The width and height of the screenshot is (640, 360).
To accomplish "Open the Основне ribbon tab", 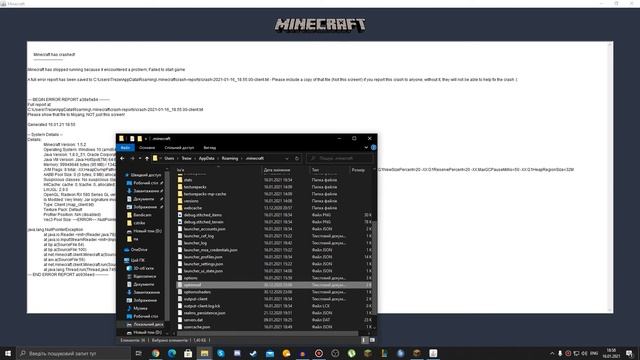I will pos(147,147).
